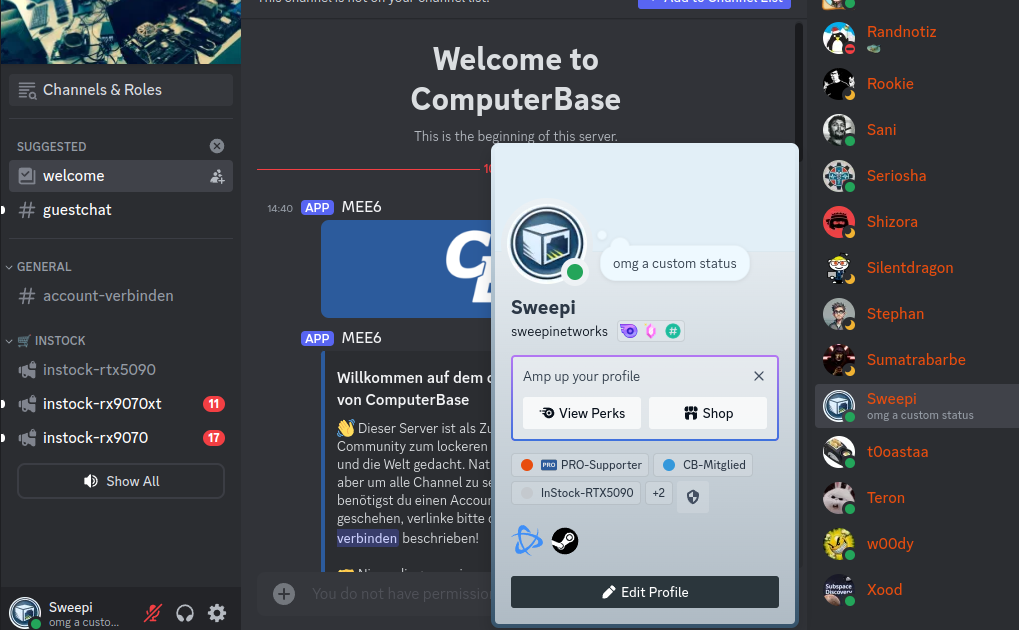Open the guestchat channel
1019x630 pixels.
[x=121, y=210]
